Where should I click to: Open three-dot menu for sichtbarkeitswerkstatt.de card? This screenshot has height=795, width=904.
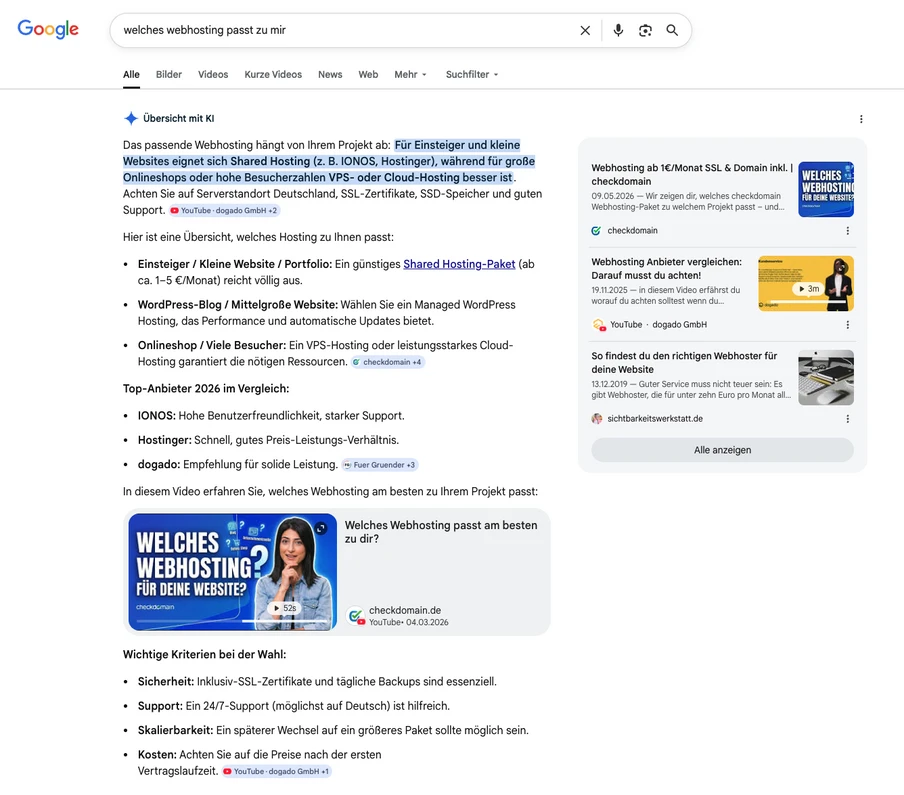pos(847,419)
